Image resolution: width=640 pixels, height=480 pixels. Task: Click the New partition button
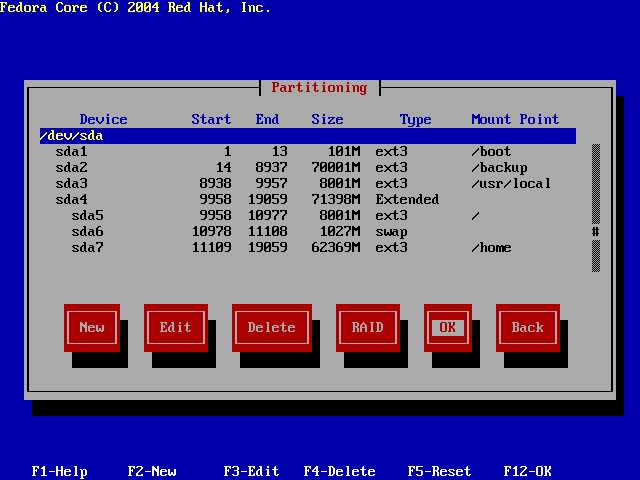tap(91, 327)
